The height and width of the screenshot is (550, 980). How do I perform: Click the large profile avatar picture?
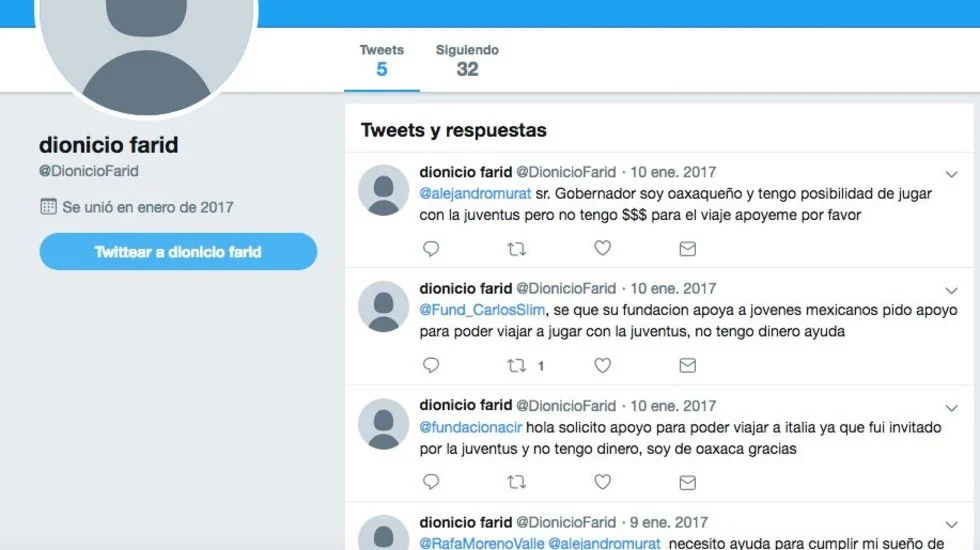click(x=146, y=50)
